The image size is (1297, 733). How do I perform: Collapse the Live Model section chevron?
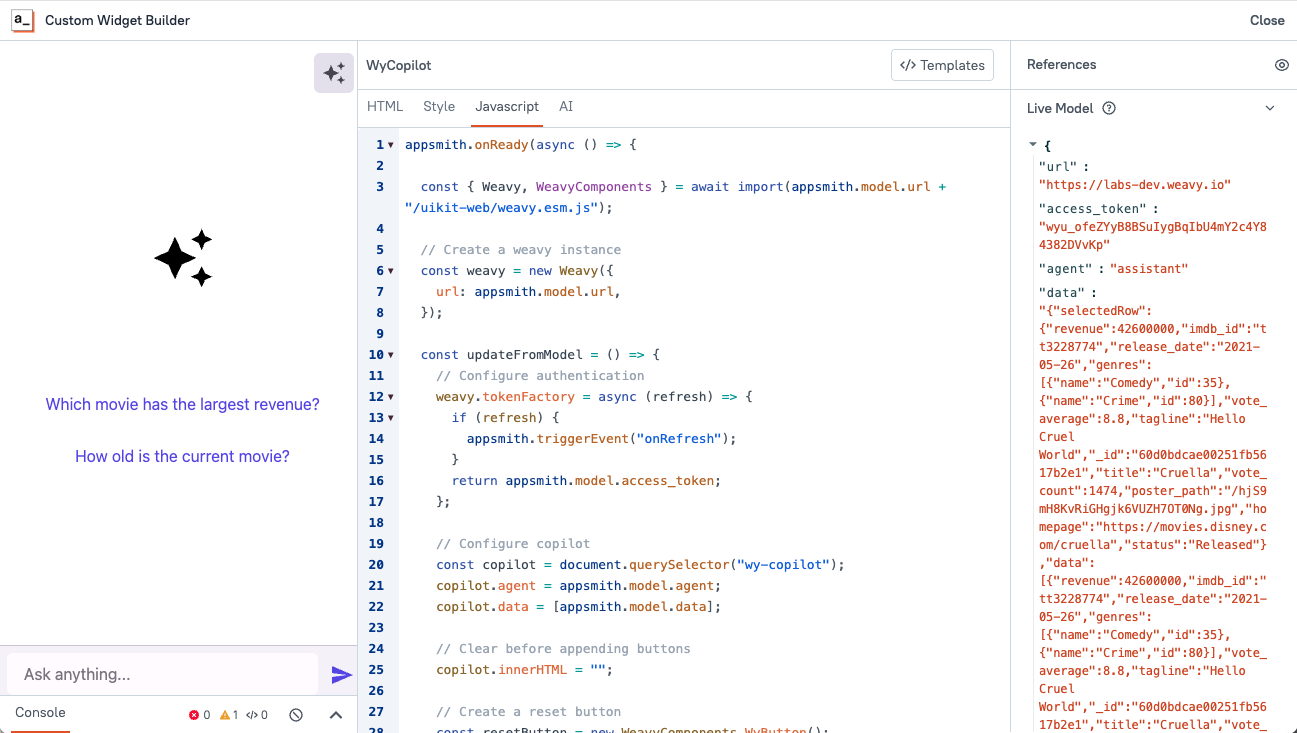1270,108
